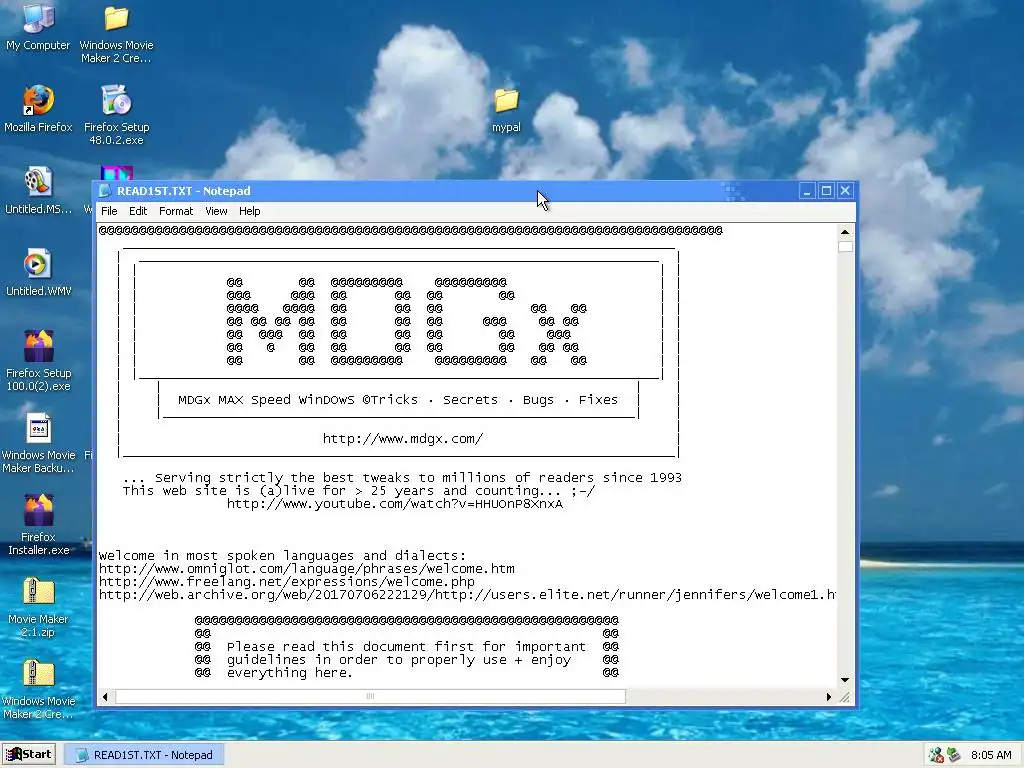Select Windows Movie Maker Backu... file icon
Viewport: 1024px width, 768px height.
tap(38, 443)
